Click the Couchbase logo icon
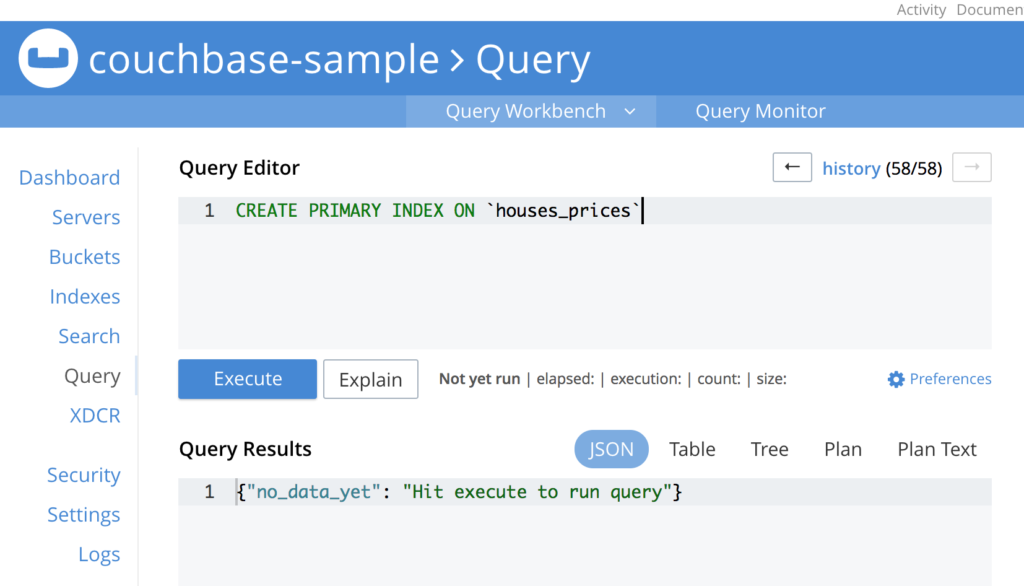This screenshot has width=1024, height=586. [x=47, y=58]
